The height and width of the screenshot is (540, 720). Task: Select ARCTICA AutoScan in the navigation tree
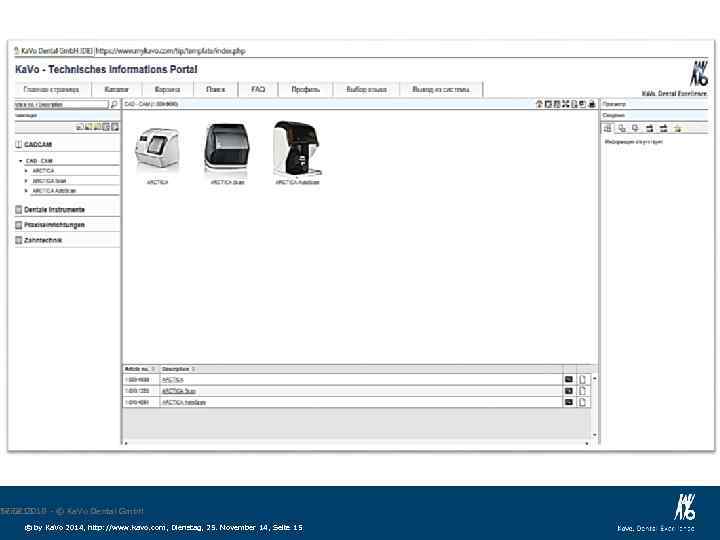tap(54, 191)
